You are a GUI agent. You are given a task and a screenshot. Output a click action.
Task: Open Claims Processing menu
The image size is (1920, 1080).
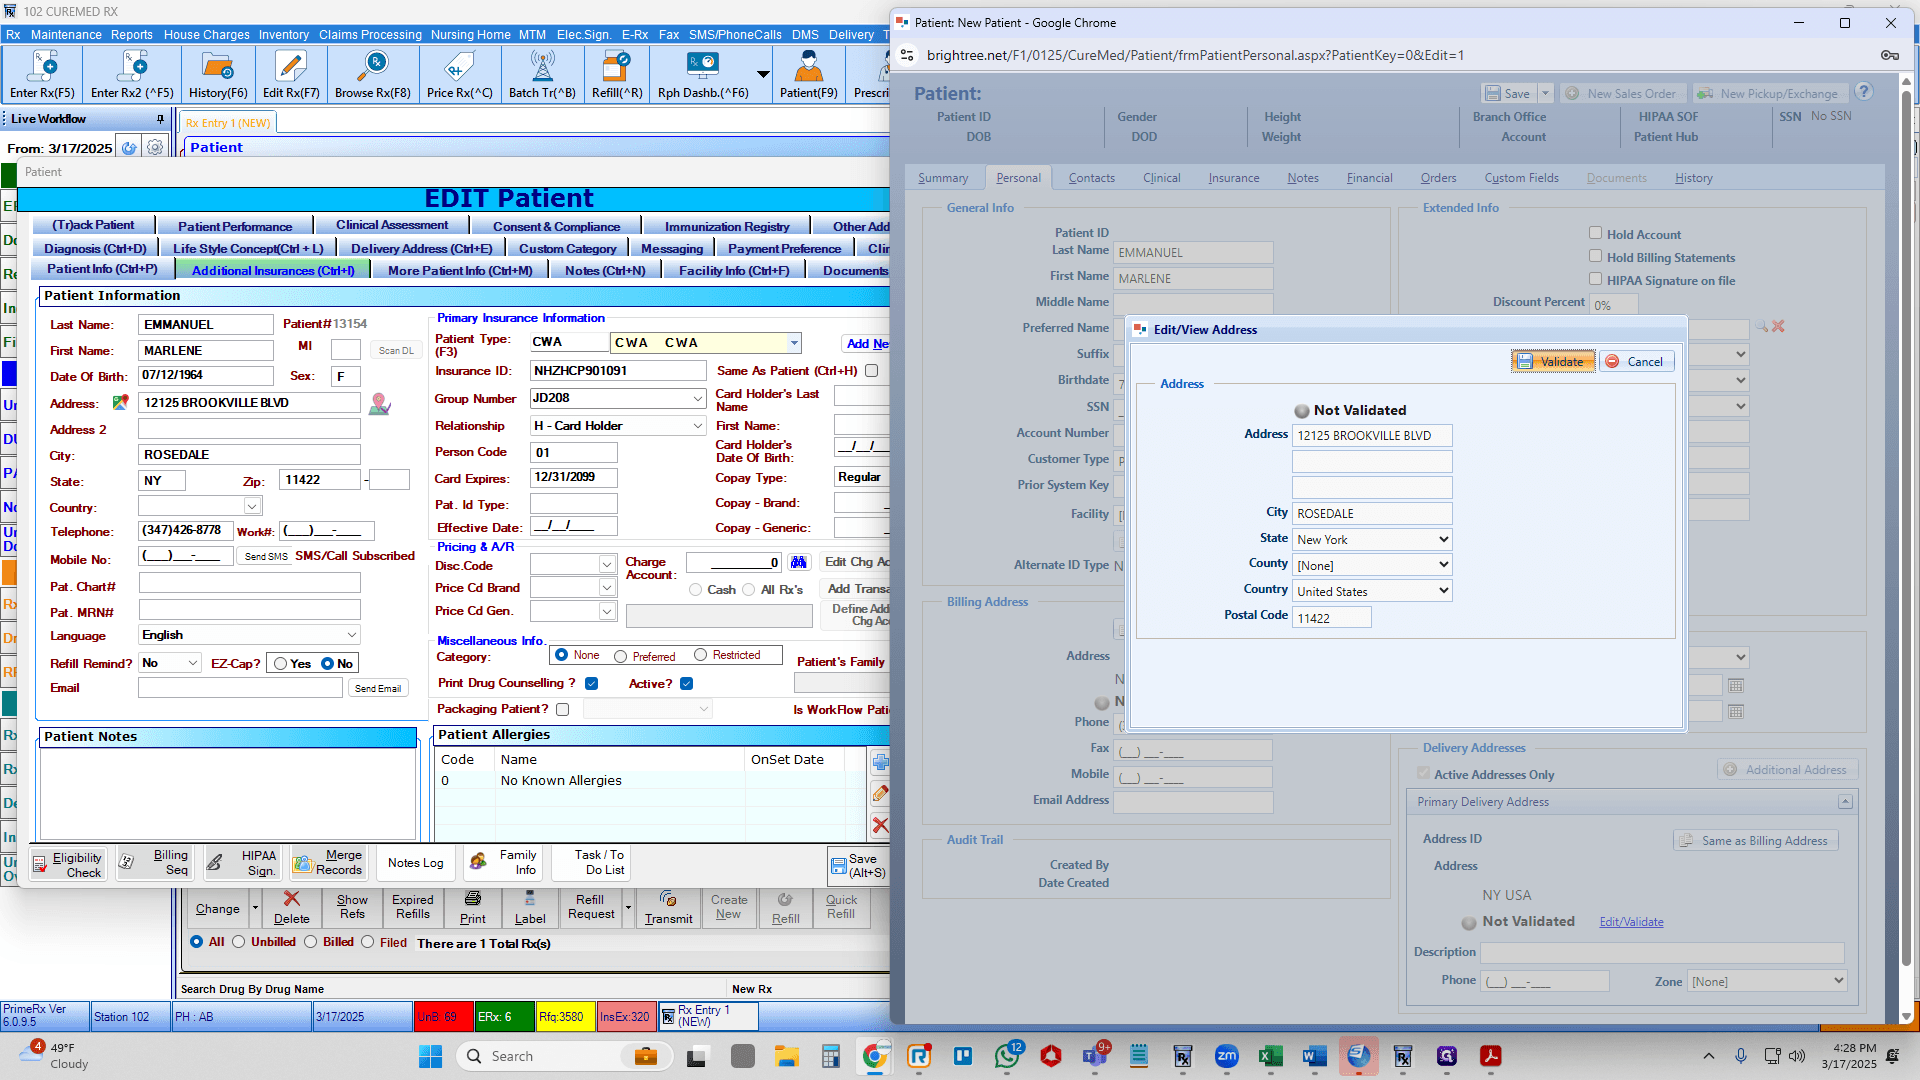pyautogui.click(x=370, y=34)
